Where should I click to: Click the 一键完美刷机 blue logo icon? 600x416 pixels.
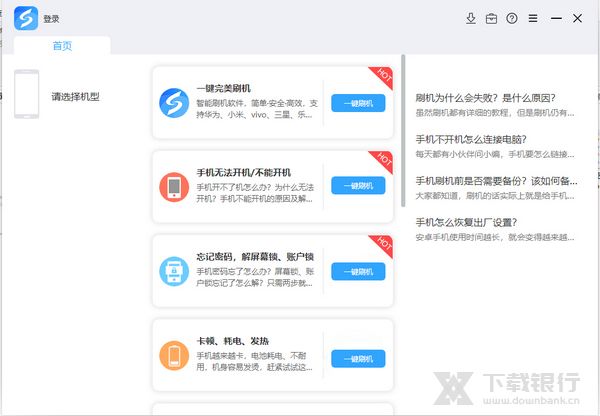tap(174, 103)
